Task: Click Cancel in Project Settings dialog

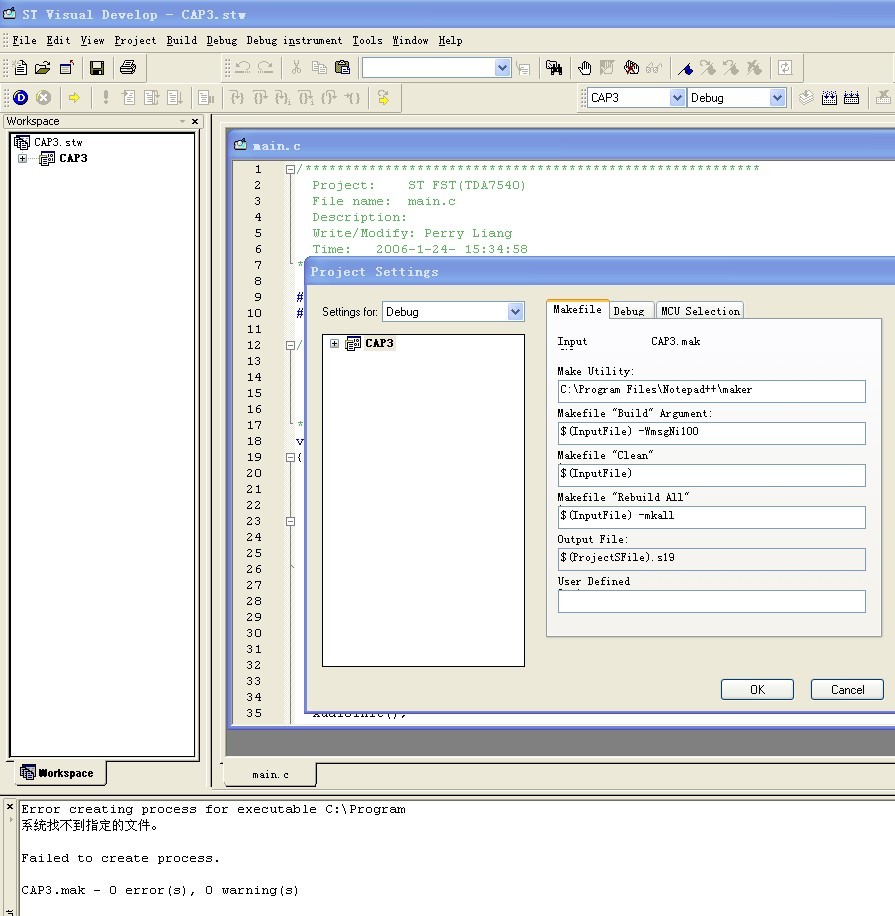Action: pyautogui.click(x=847, y=689)
